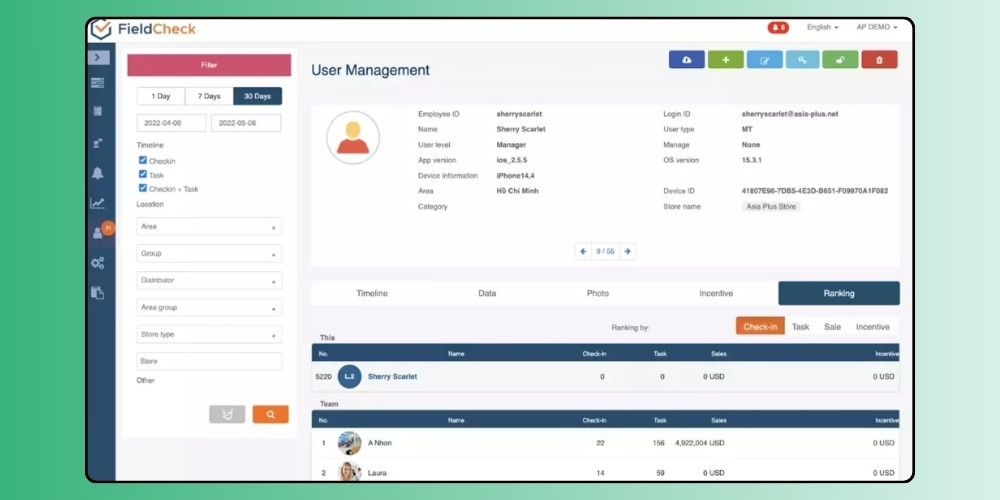
Task: Click the orange search magnifier button
Action: point(270,414)
